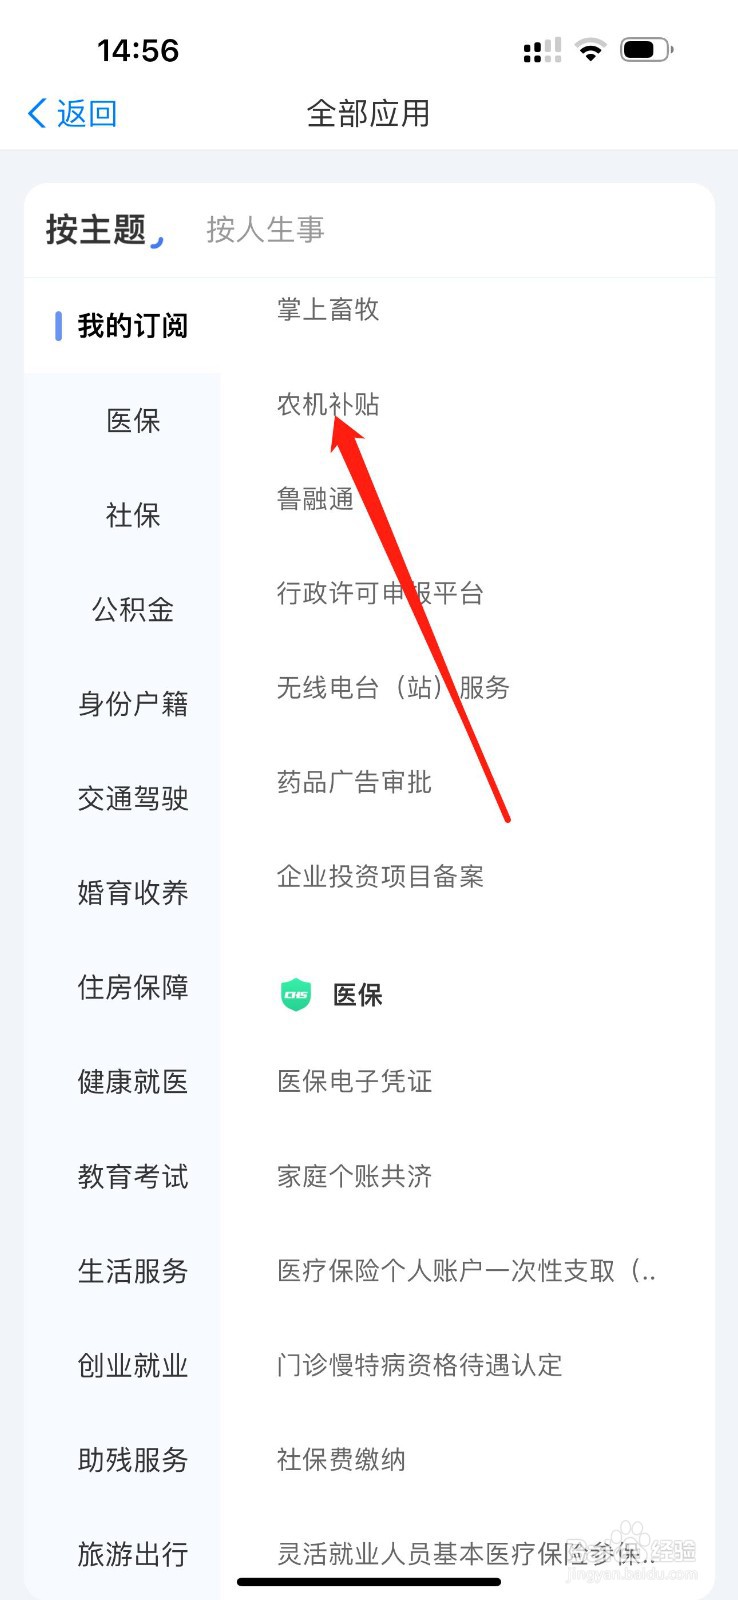Open 交通驾驶 category
Screen dimensions: 738x1600
[x=133, y=798]
